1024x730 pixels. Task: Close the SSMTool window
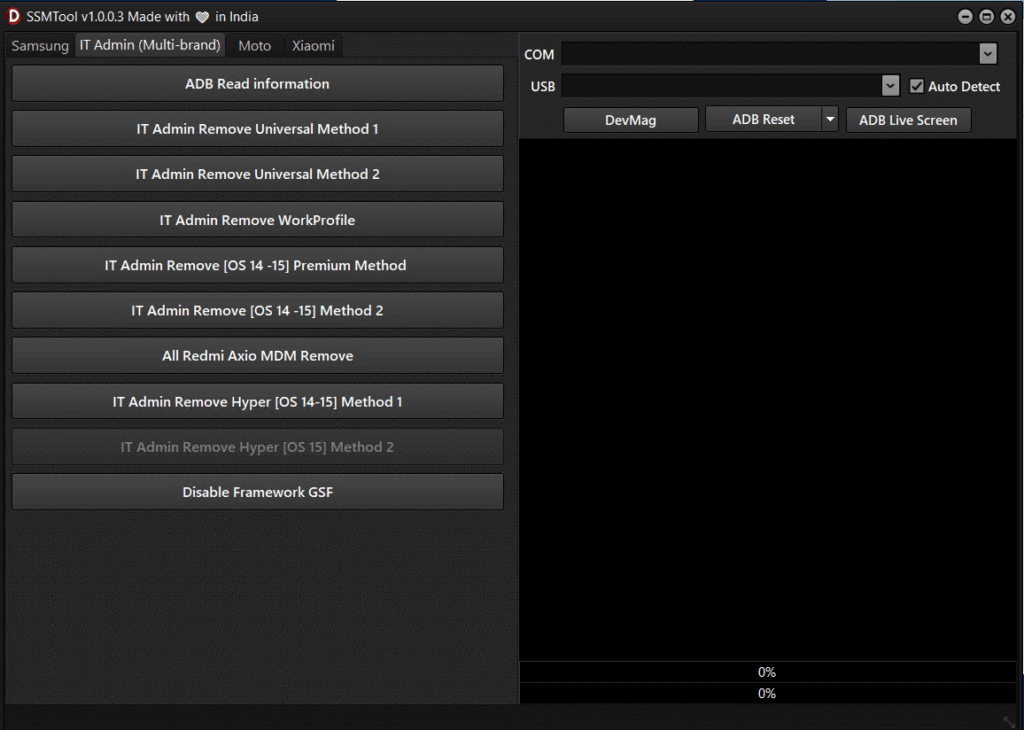(1007, 17)
